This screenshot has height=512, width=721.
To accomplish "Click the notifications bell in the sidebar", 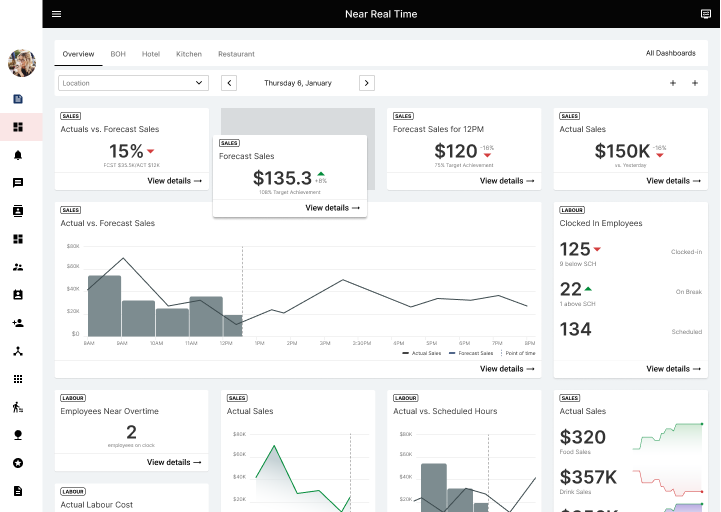I will [18, 155].
